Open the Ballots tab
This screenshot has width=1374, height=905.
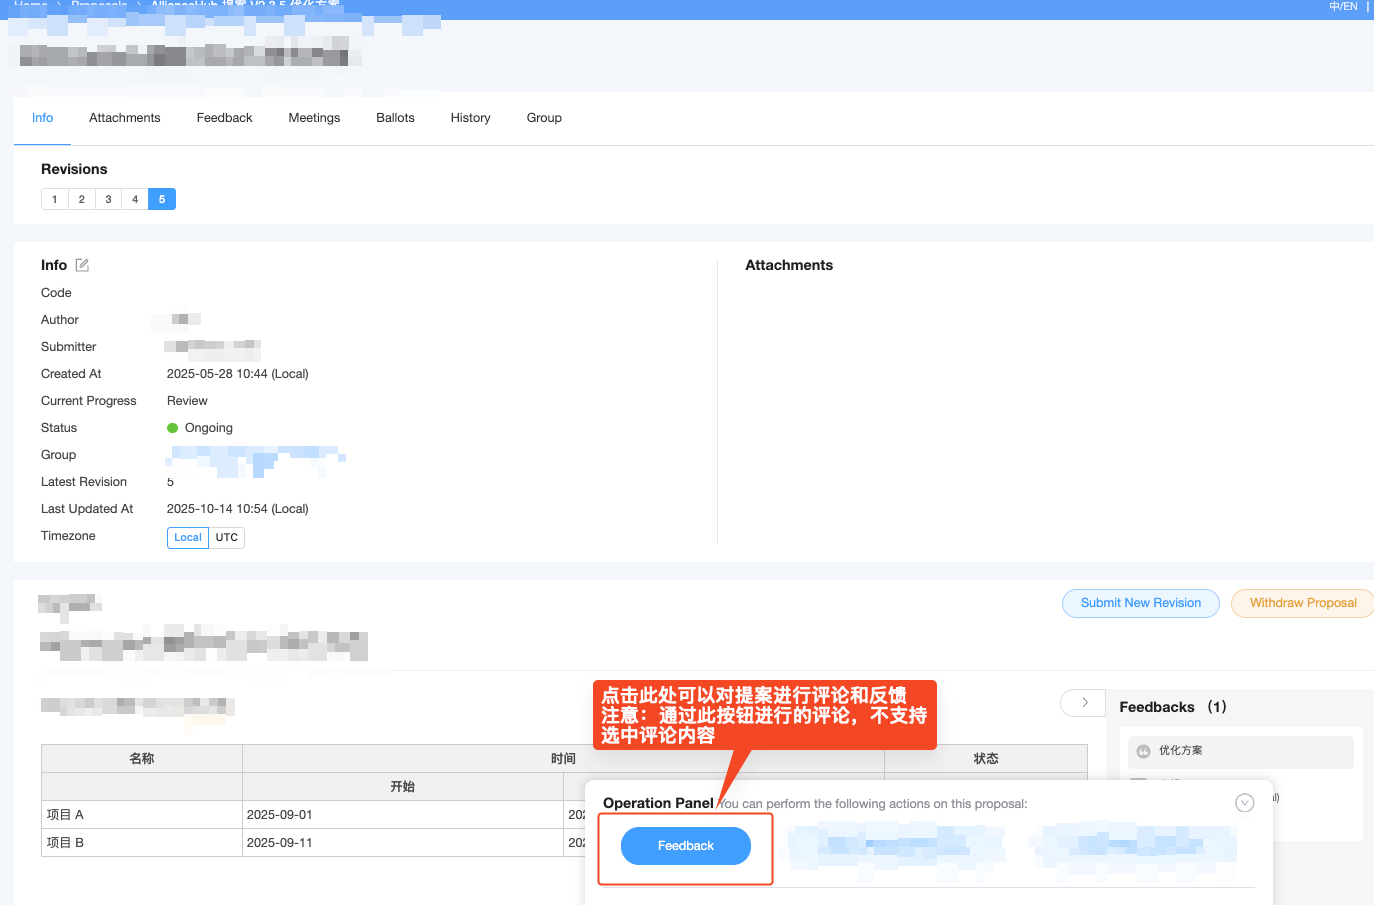(x=395, y=118)
